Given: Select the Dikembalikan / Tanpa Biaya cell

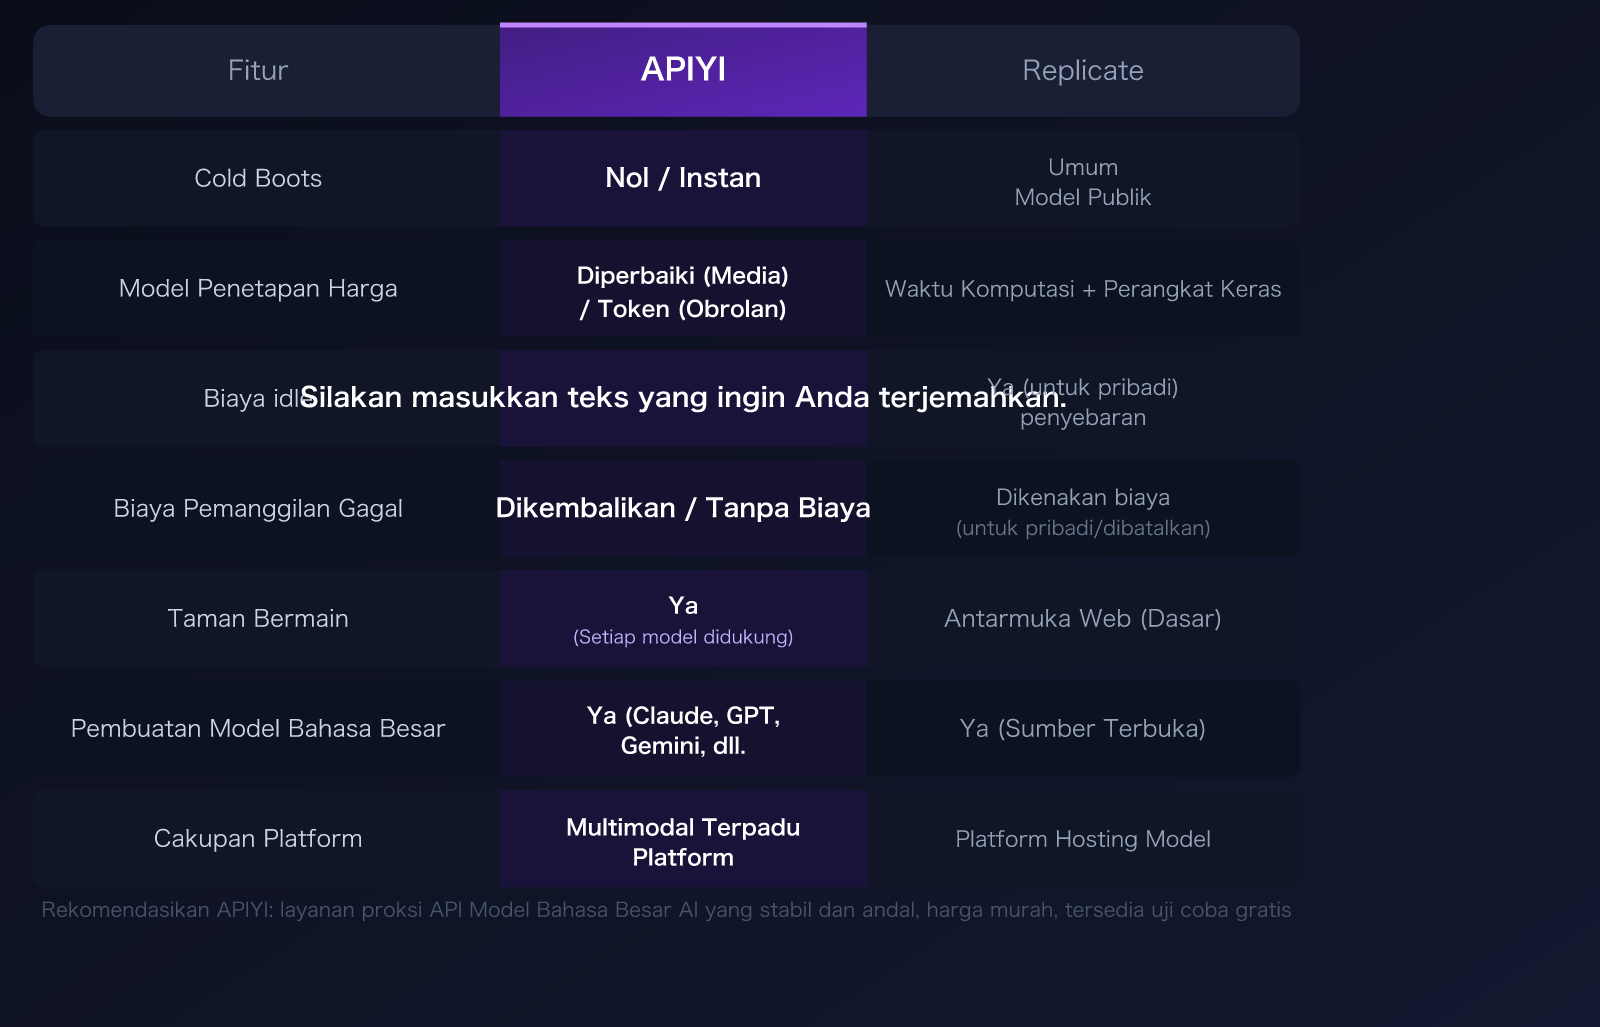Looking at the screenshot, I should [683, 508].
